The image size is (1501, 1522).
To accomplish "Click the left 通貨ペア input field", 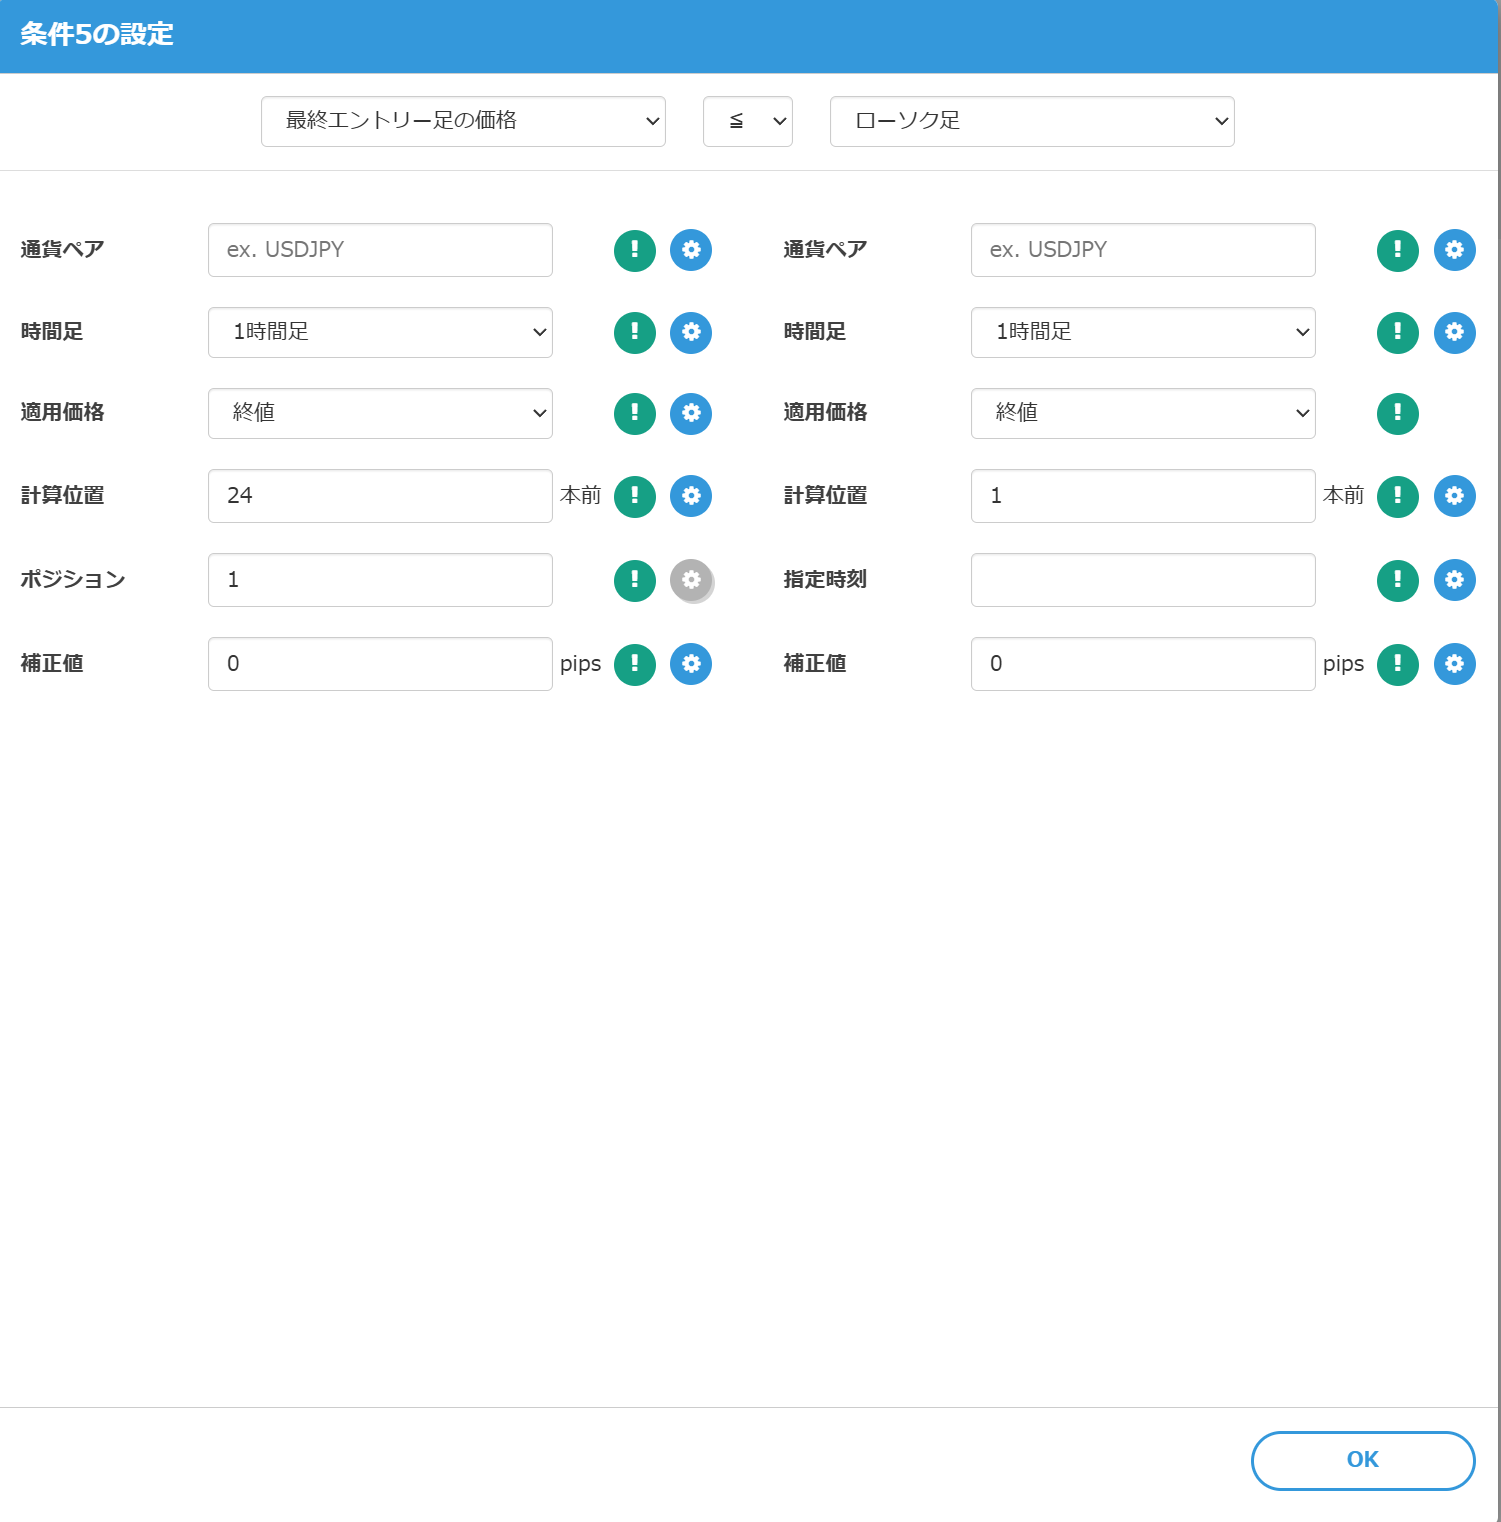I will 380,250.
